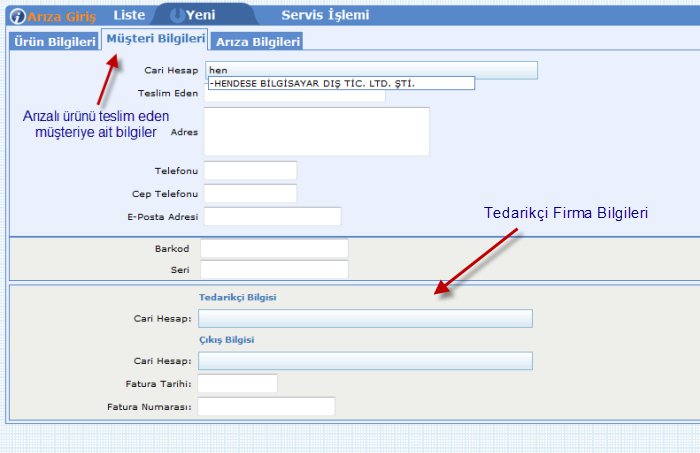The width and height of the screenshot is (700, 453).
Task: Click the round icon on the Yeni tab
Action: (x=177, y=16)
